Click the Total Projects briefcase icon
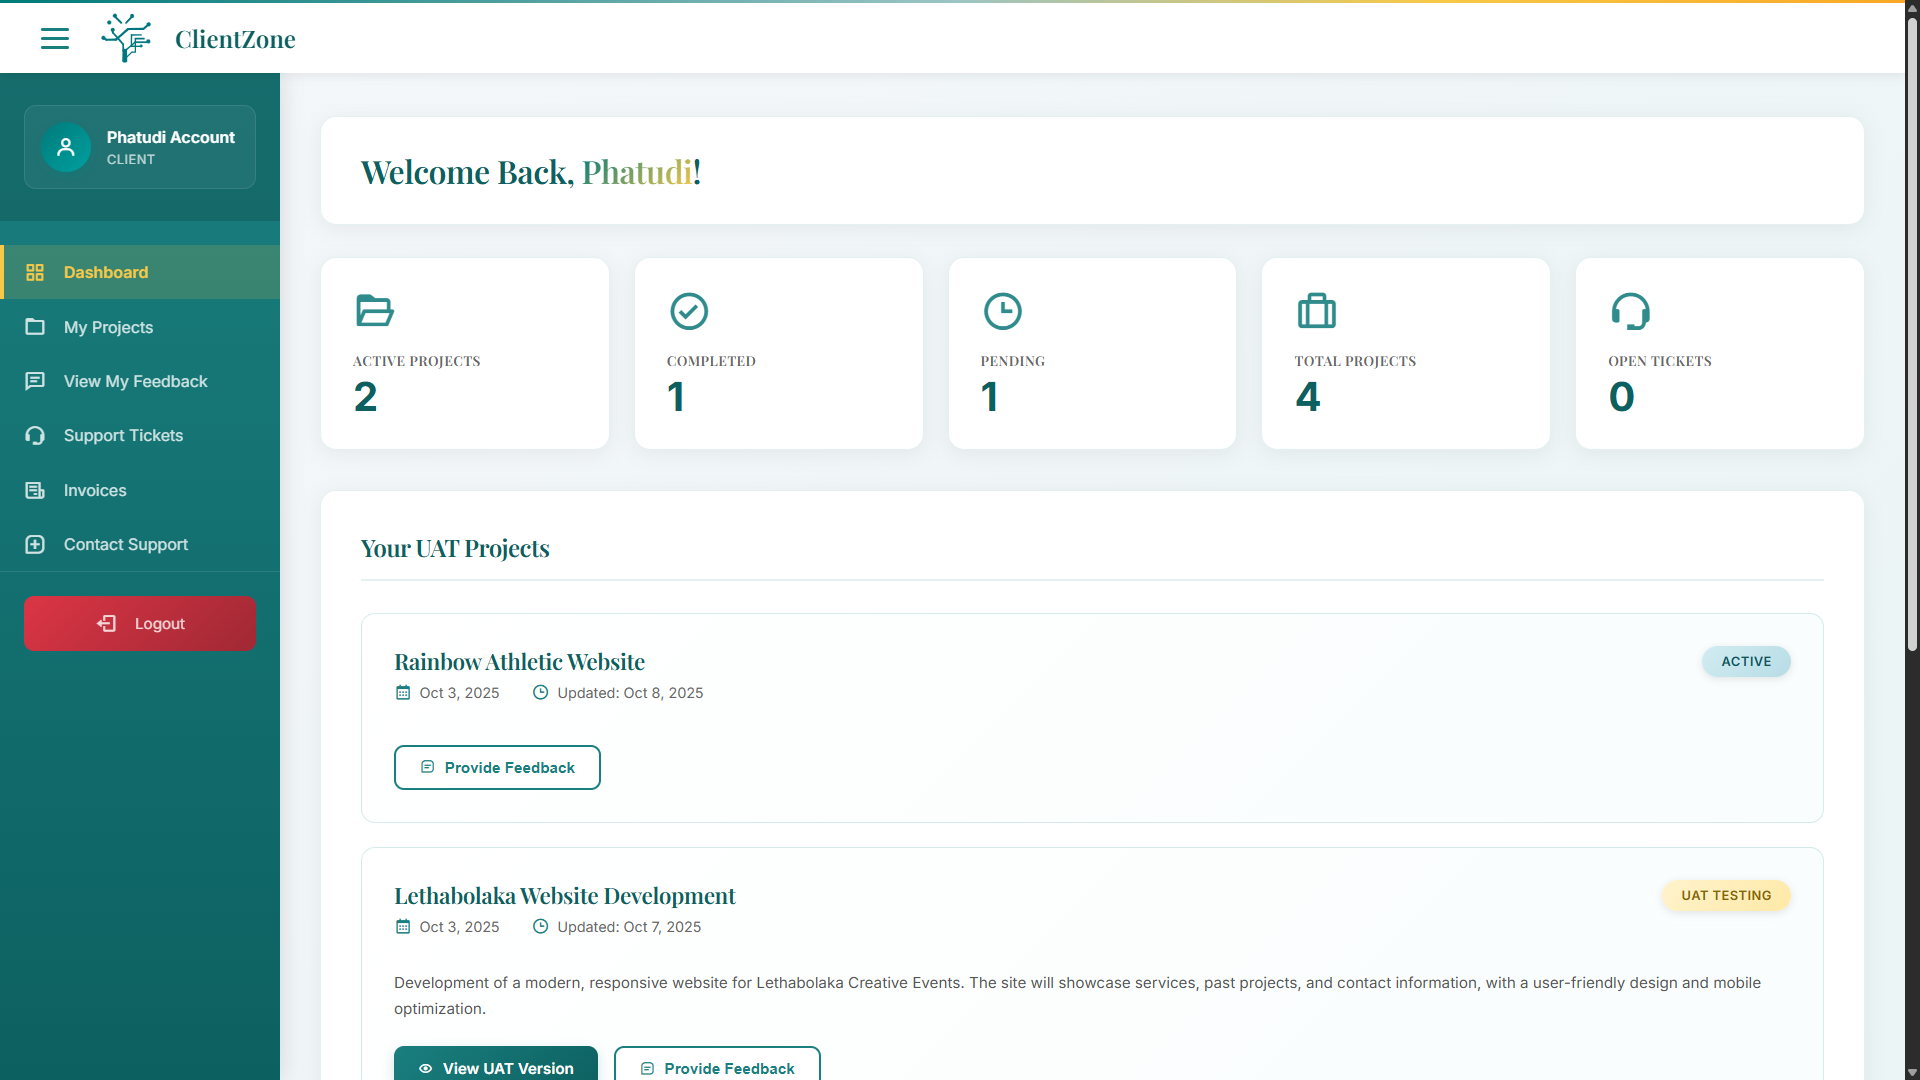Screen dimensions: 1920x1080 1317,311
